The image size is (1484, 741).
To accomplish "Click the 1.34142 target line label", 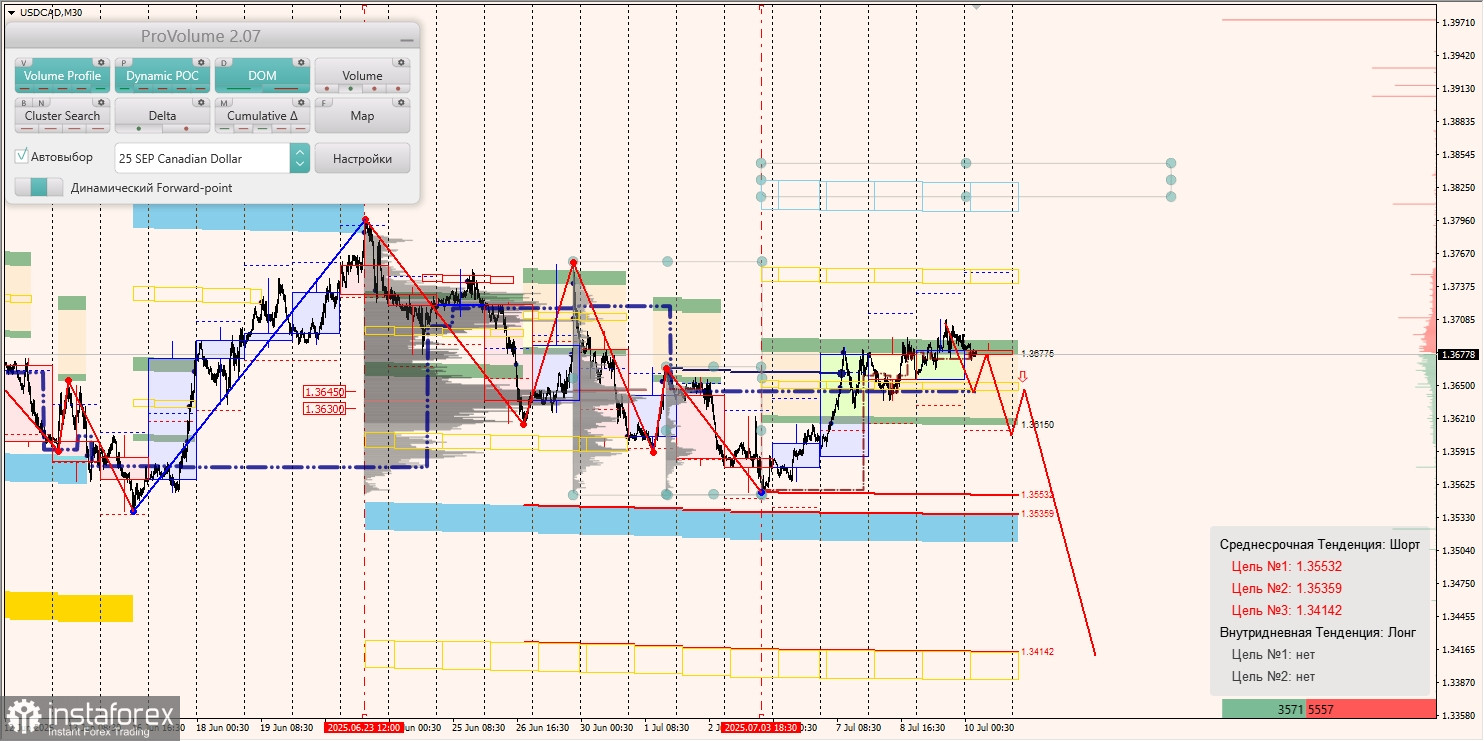I will coord(1037,651).
